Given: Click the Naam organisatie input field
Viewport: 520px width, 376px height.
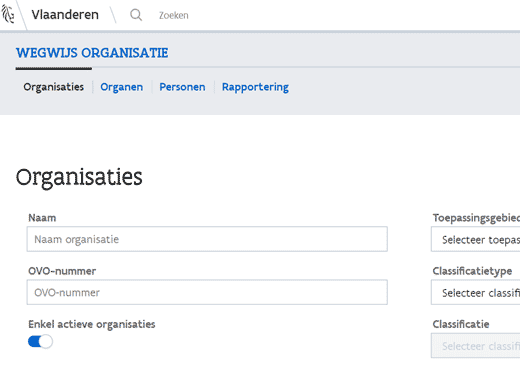Looking at the screenshot, I should pos(207,239).
